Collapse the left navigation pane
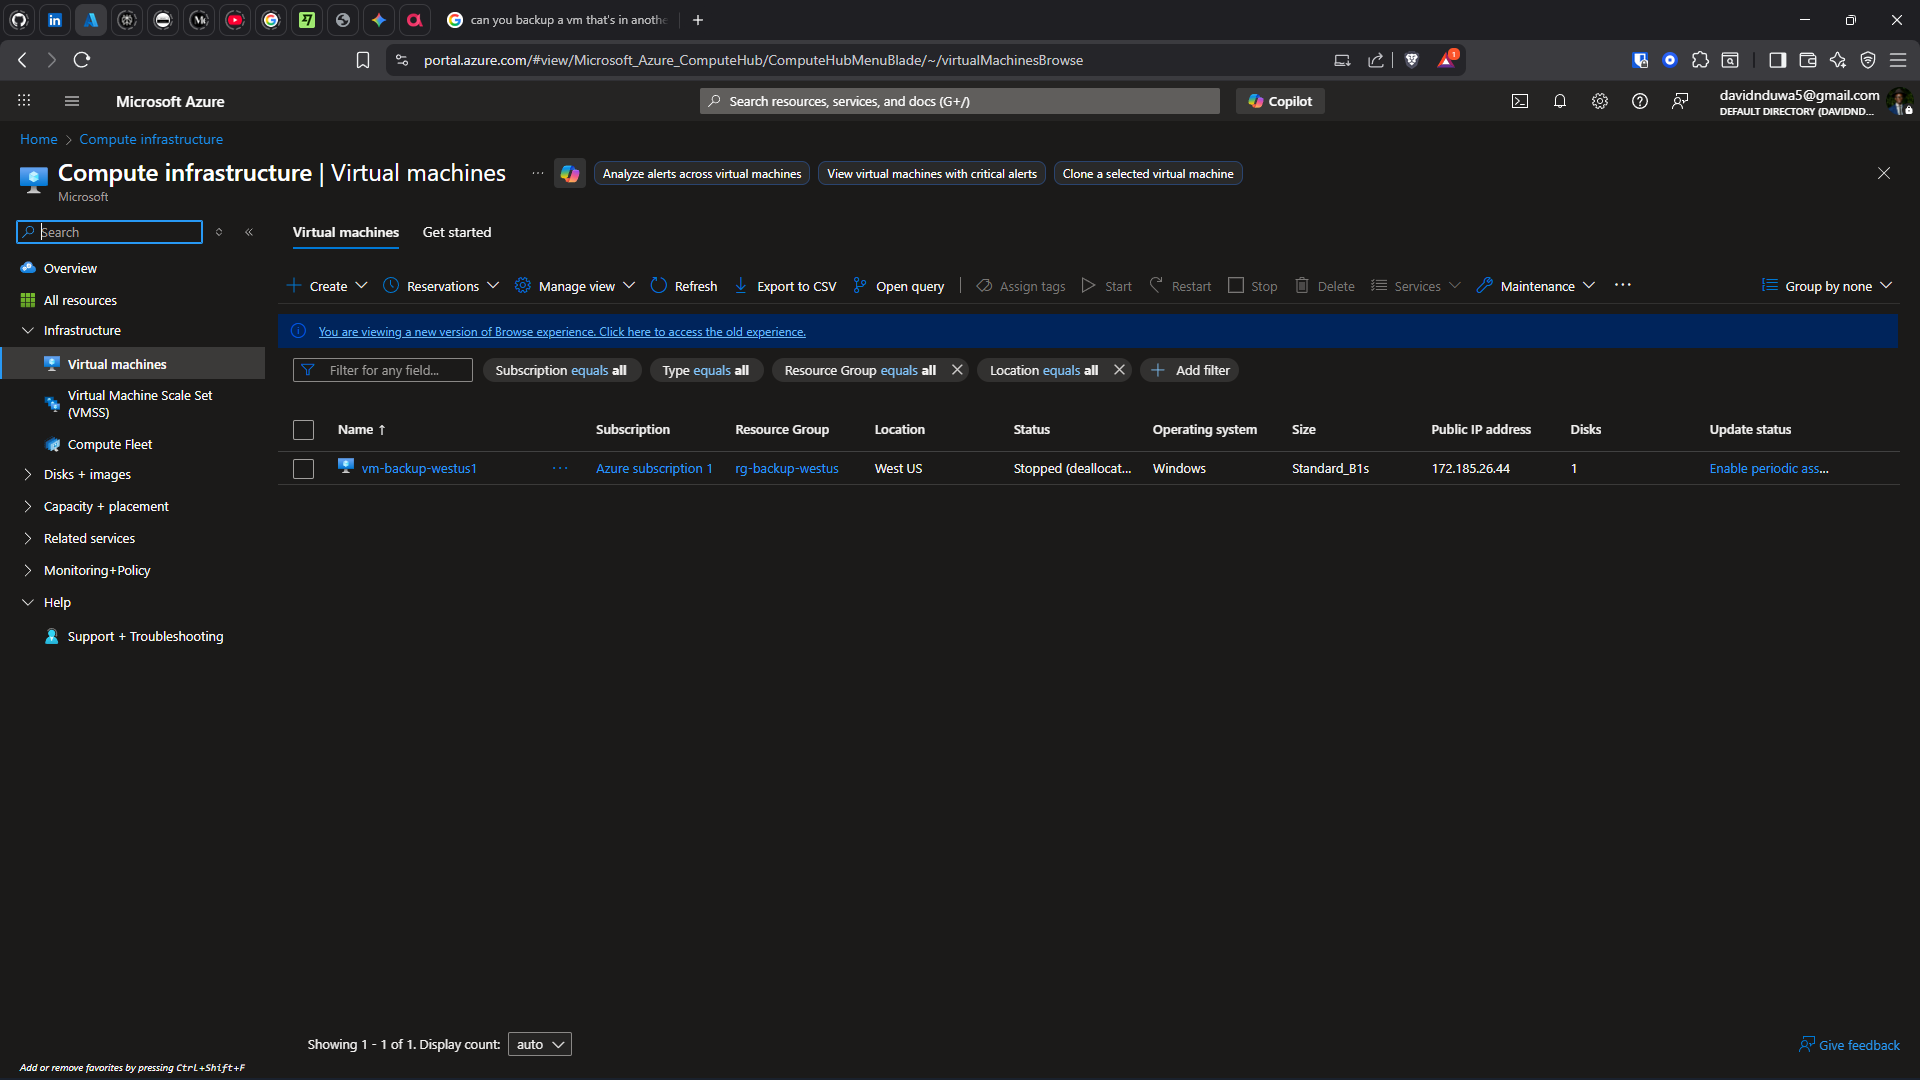This screenshot has height=1080, width=1920. 249,232
